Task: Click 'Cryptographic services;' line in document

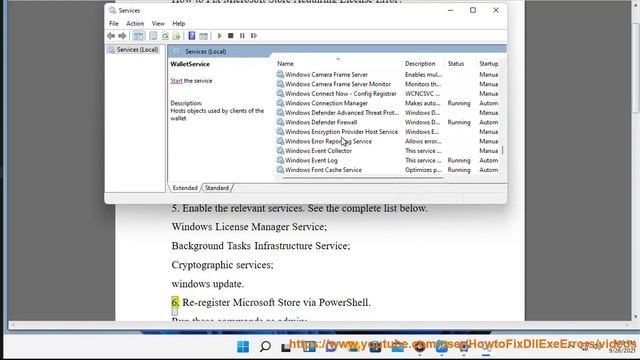Action: pos(222,265)
